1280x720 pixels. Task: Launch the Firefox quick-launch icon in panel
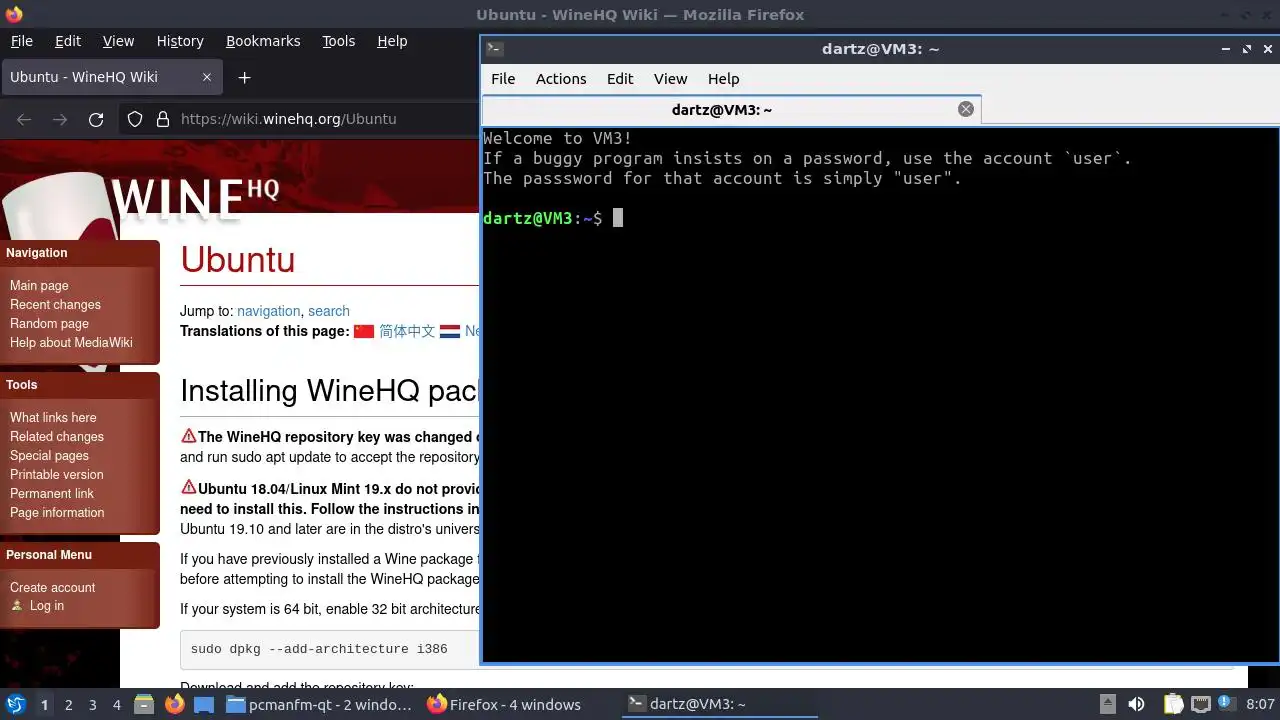[174, 704]
